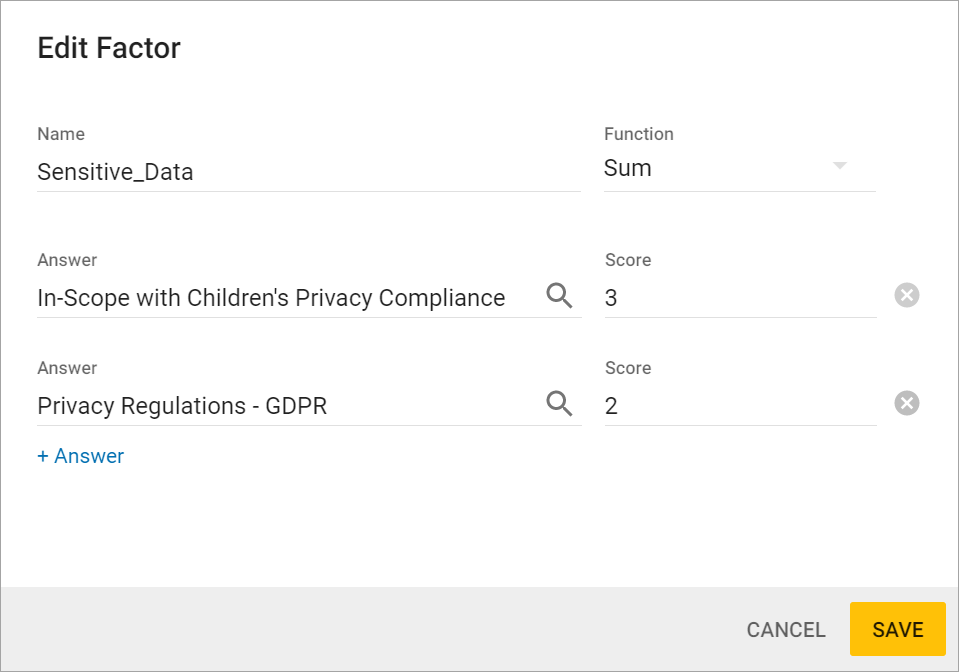Viewport: 959px width, 672px height.
Task: Expand the Function dropdown arrow
Action: (x=840, y=166)
